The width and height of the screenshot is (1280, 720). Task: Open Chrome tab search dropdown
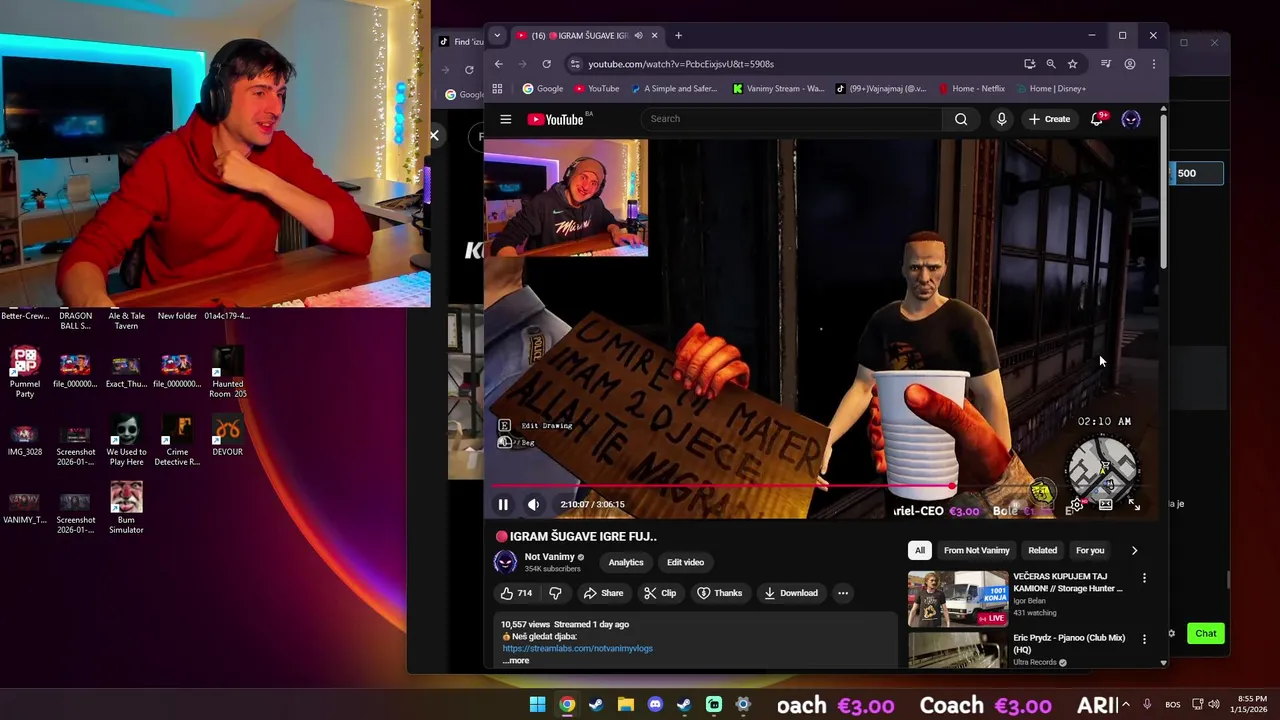click(x=497, y=36)
